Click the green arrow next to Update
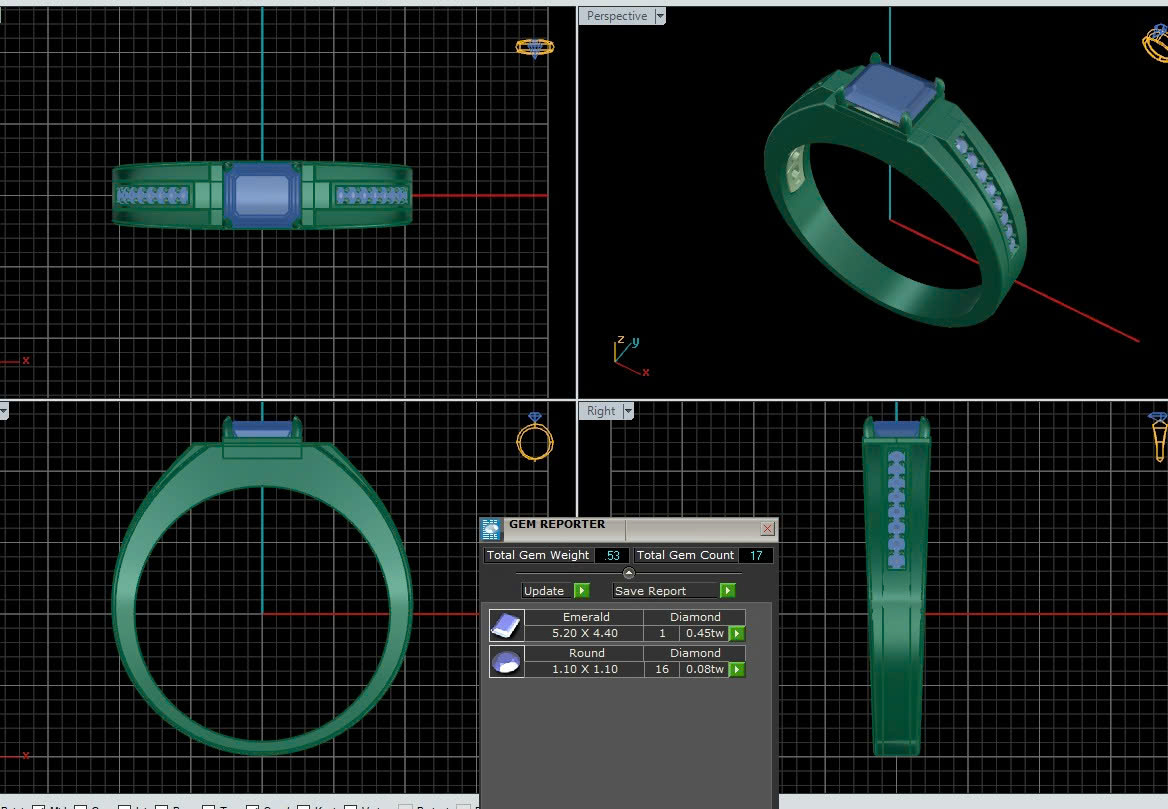The width and height of the screenshot is (1168, 809). pyautogui.click(x=582, y=591)
